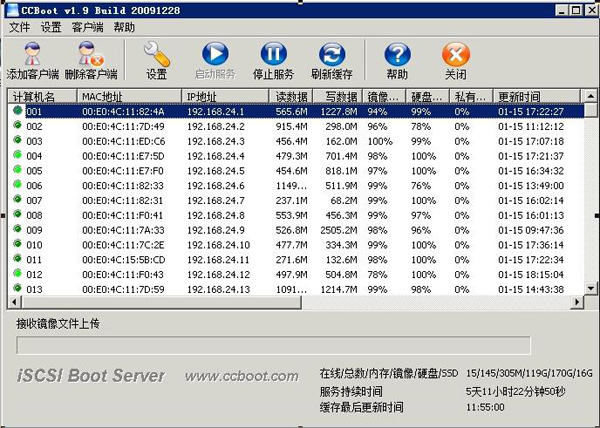The width and height of the screenshot is (600, 428).
Task: Sort by 镜像 column header
Action: [x=385, y=97]
